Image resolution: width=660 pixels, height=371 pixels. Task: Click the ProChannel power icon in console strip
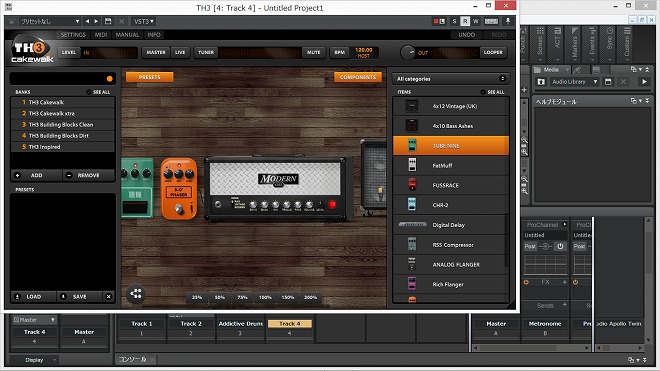point(560,246)
